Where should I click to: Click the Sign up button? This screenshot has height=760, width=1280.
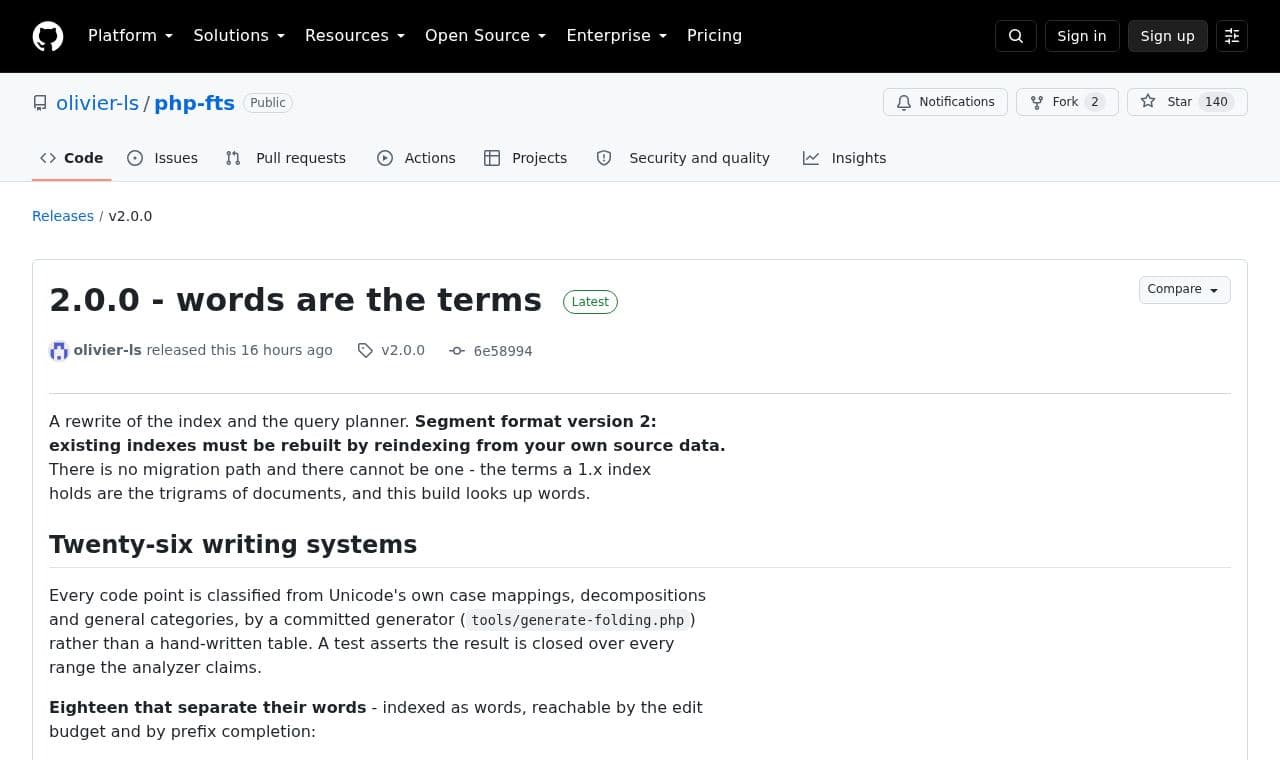[1168, 36]
